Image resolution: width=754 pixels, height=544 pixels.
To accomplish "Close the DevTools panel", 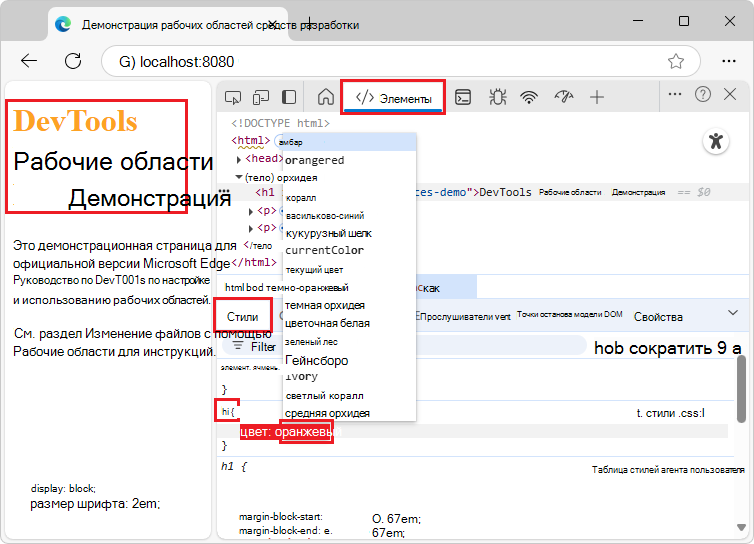I will pyautogui.click(x=730, y=94).
